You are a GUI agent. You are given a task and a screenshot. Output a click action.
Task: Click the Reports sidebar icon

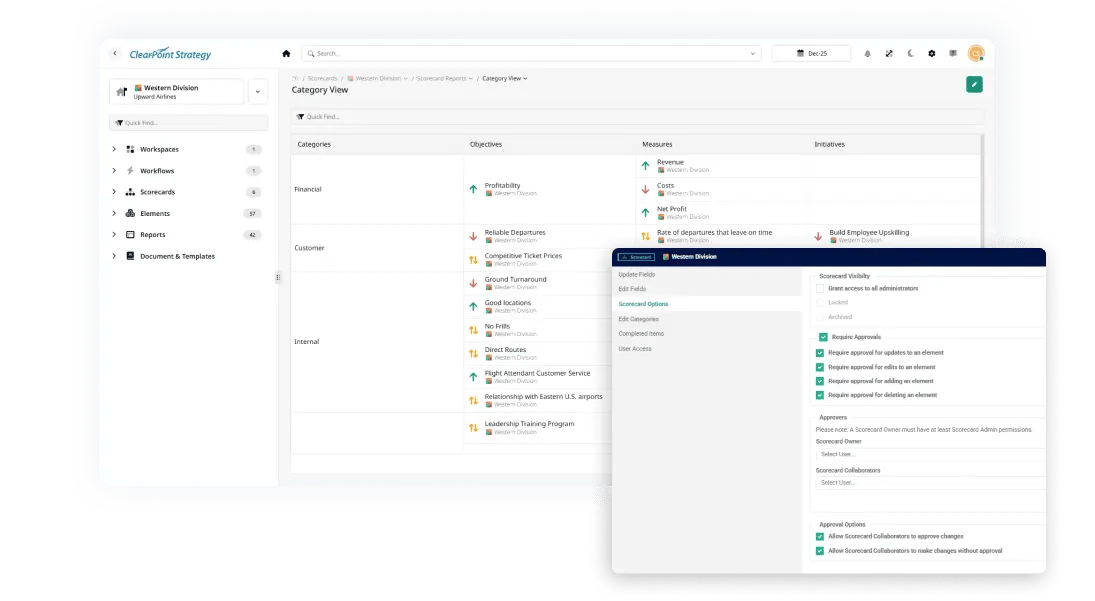130,235
